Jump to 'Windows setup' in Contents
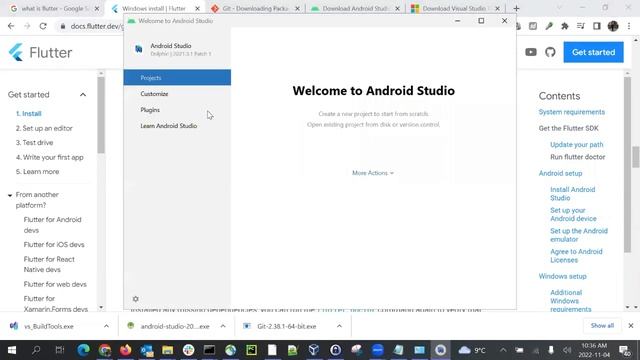 click(562, 276)
